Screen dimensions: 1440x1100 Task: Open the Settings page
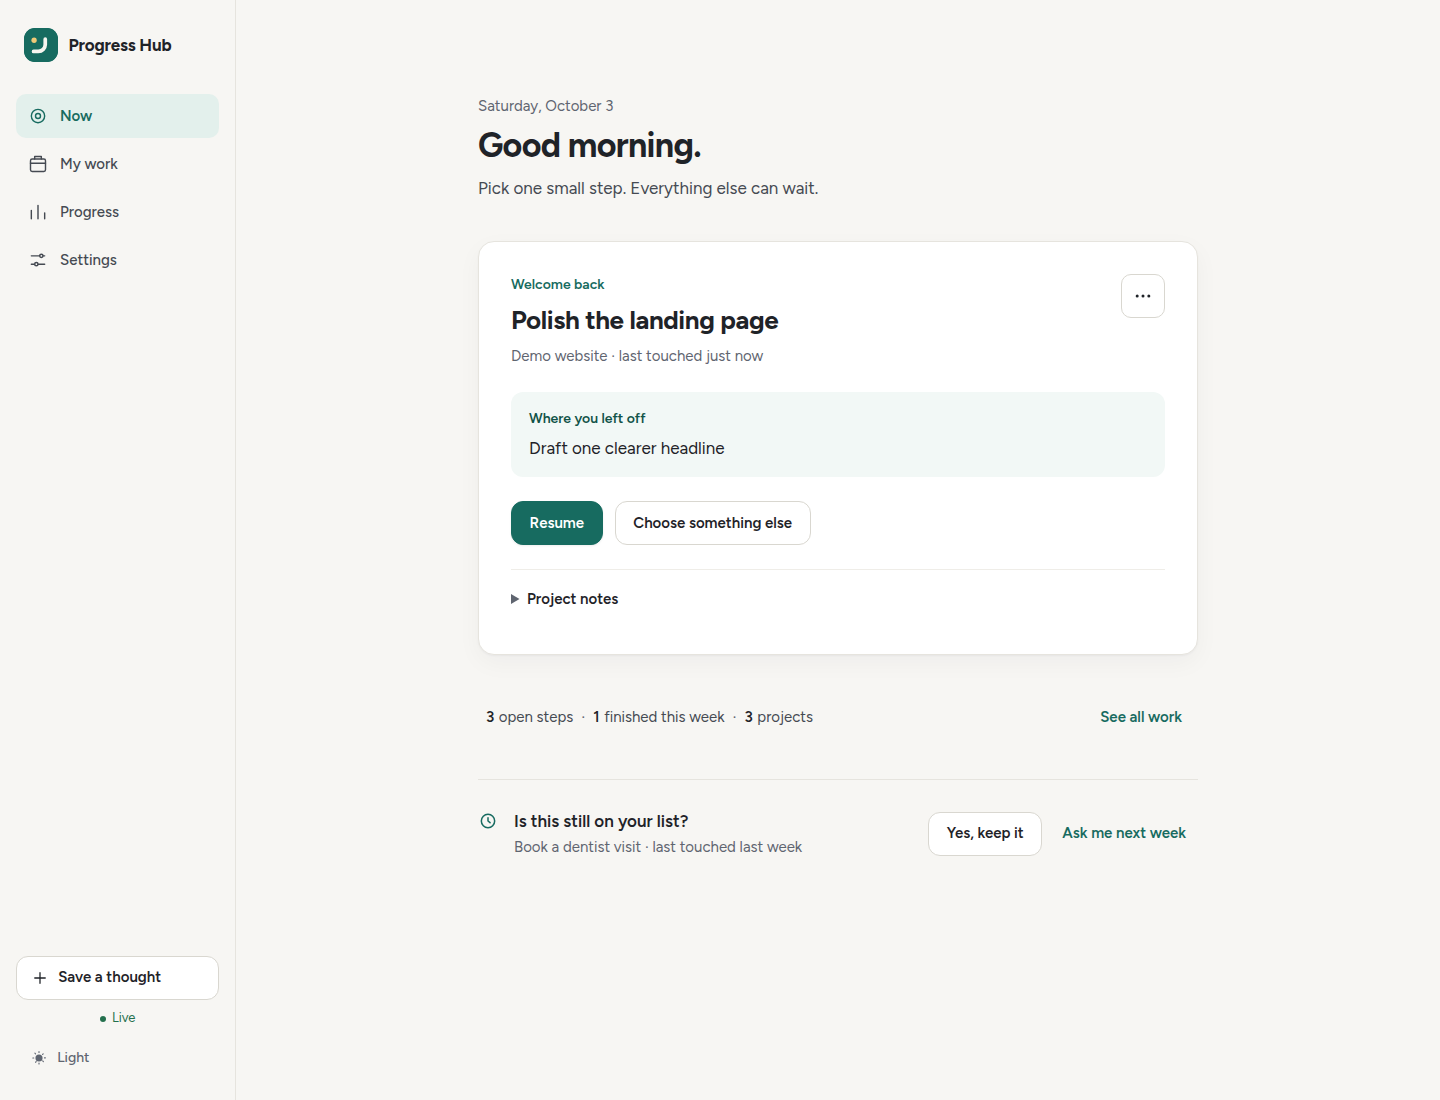coord(117,260)
